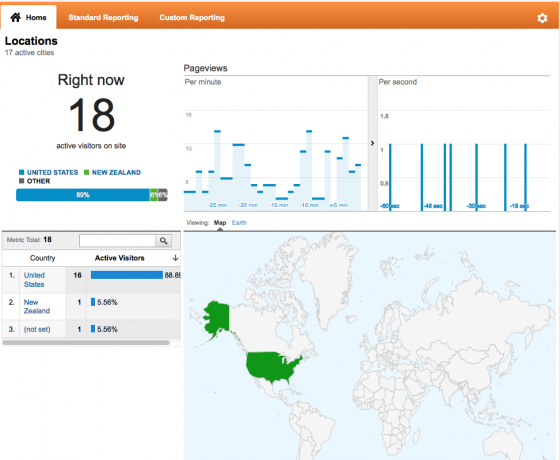The width and height of the screenshot is (560, 460).
Task: Click green Alaska on the map
Action: (x=216, y=319)
